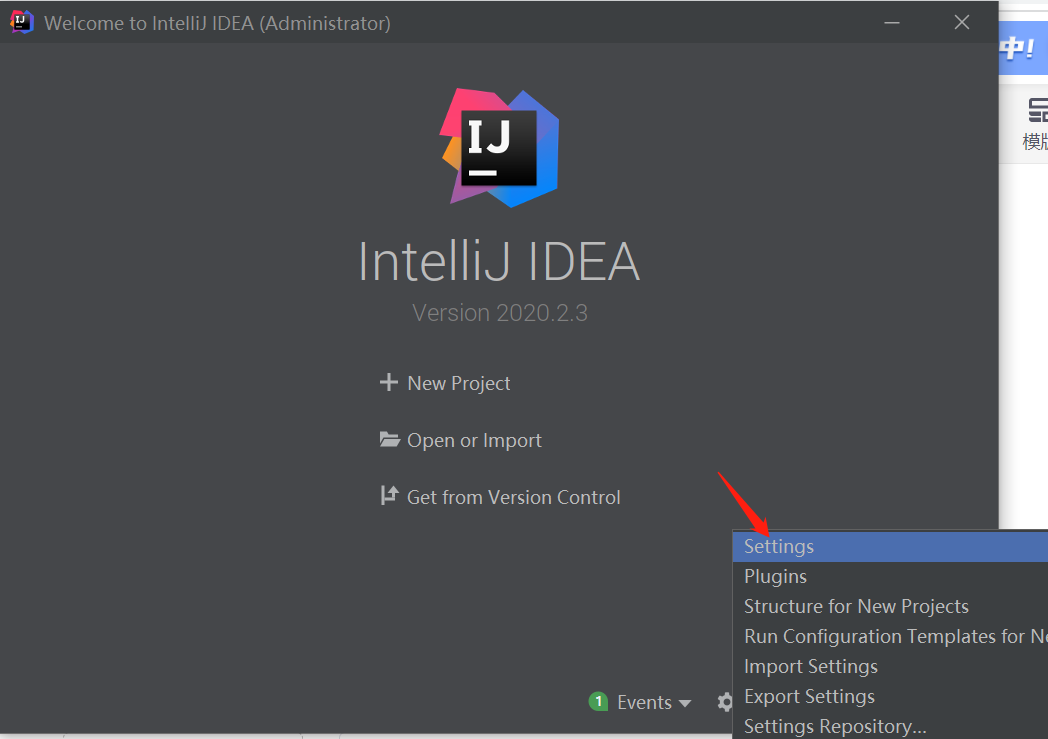This screenshot has height=739, width=1048.
Task: Click Get from Version Control
Action: 514,496
